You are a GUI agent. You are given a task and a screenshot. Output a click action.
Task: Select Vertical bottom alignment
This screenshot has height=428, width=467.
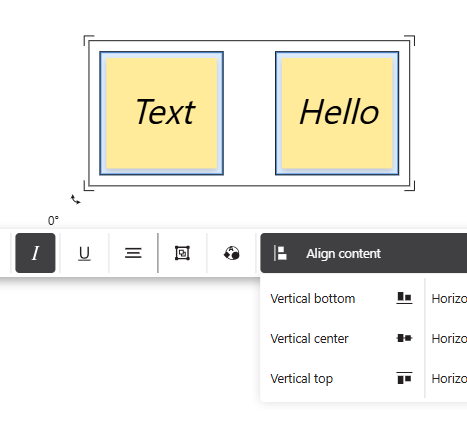click(342, 298)
